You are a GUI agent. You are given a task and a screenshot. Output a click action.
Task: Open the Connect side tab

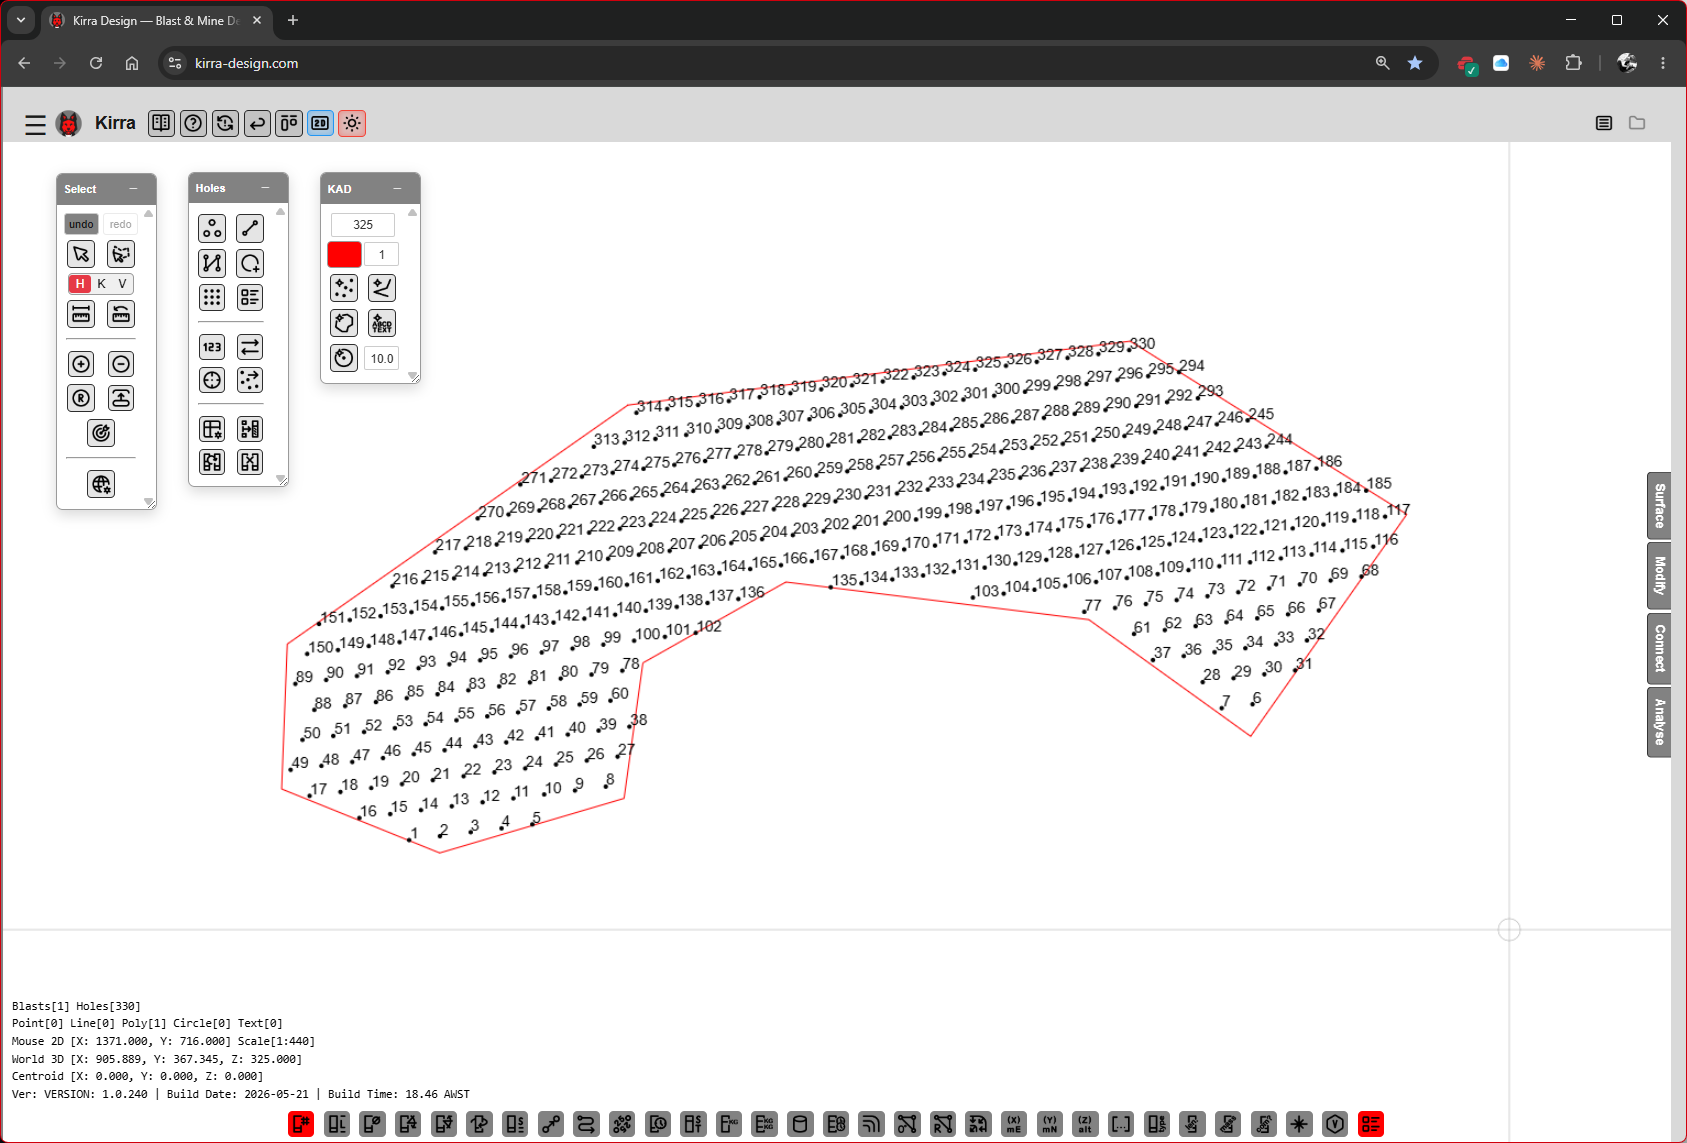pos(1659,648)
